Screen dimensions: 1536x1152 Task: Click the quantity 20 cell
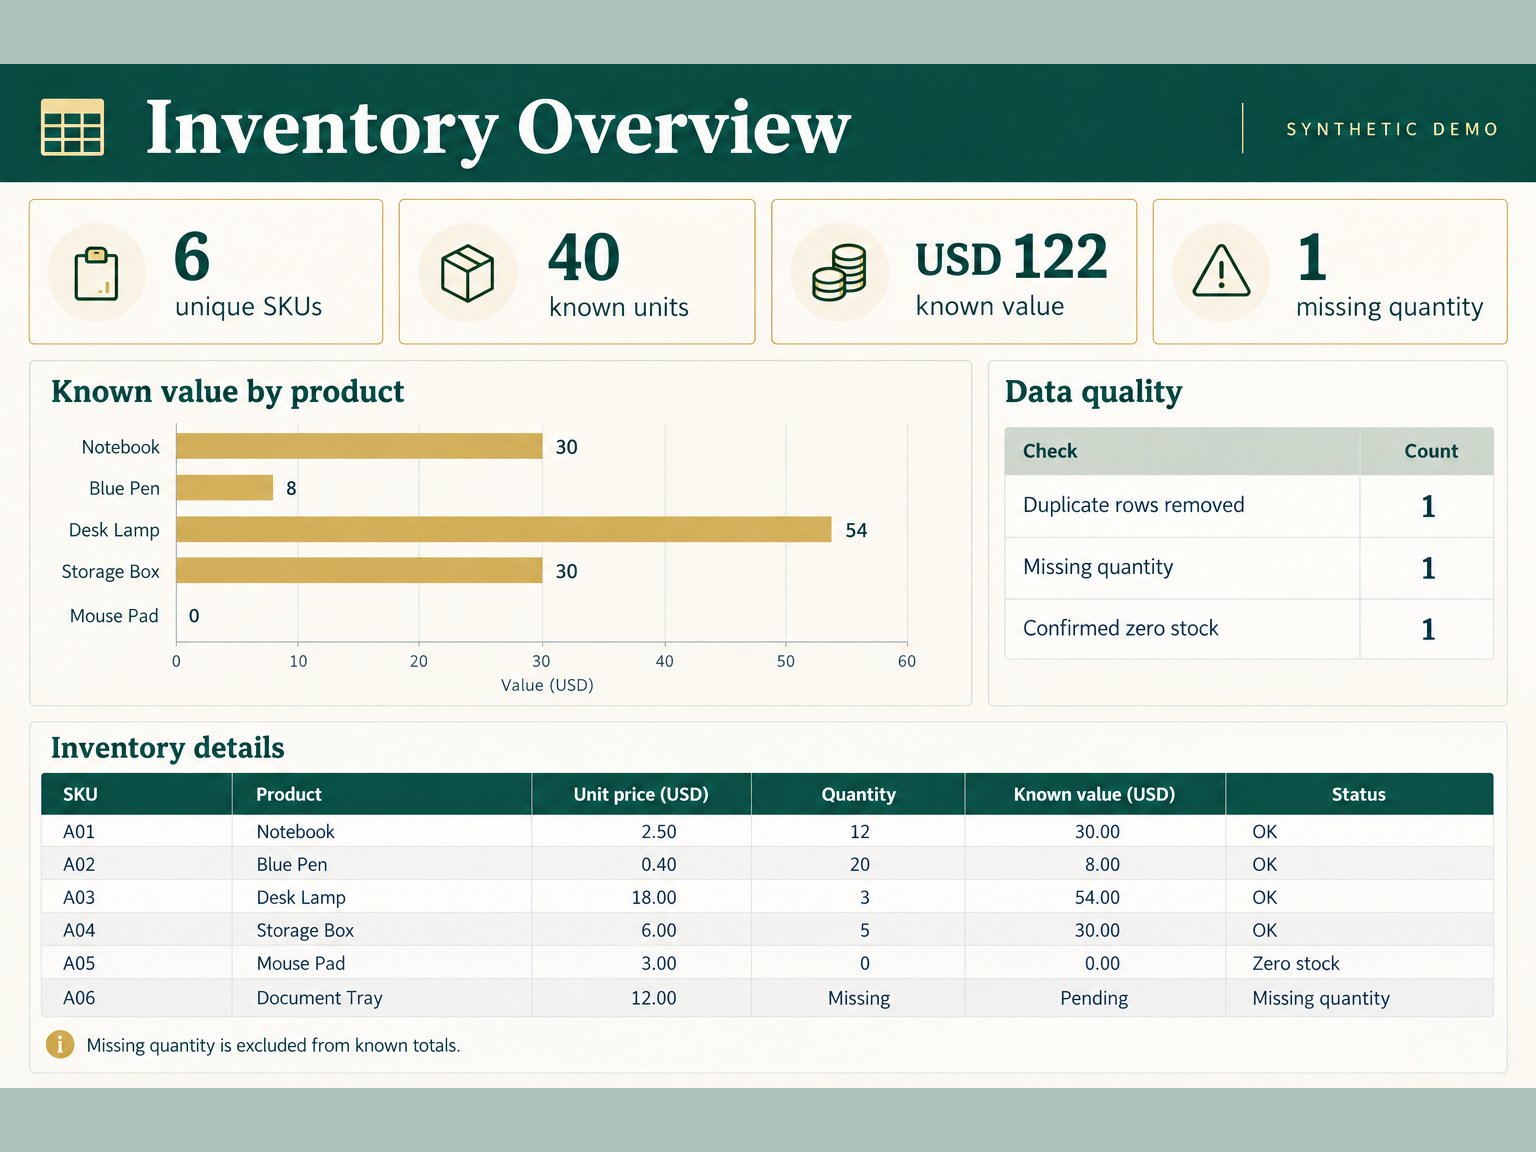[x=859, y=864]
